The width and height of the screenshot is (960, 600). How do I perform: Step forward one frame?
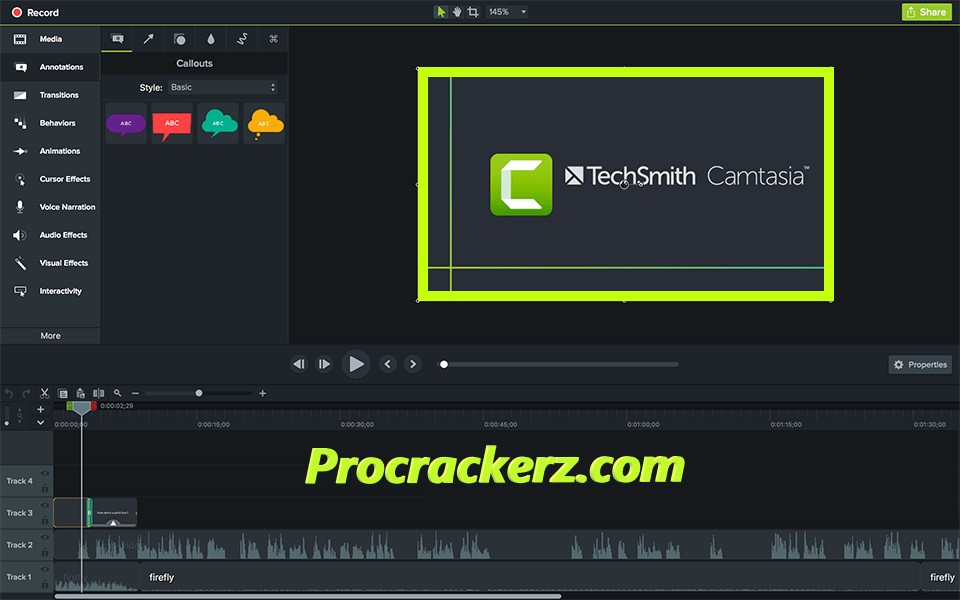[x=324, y=364]
